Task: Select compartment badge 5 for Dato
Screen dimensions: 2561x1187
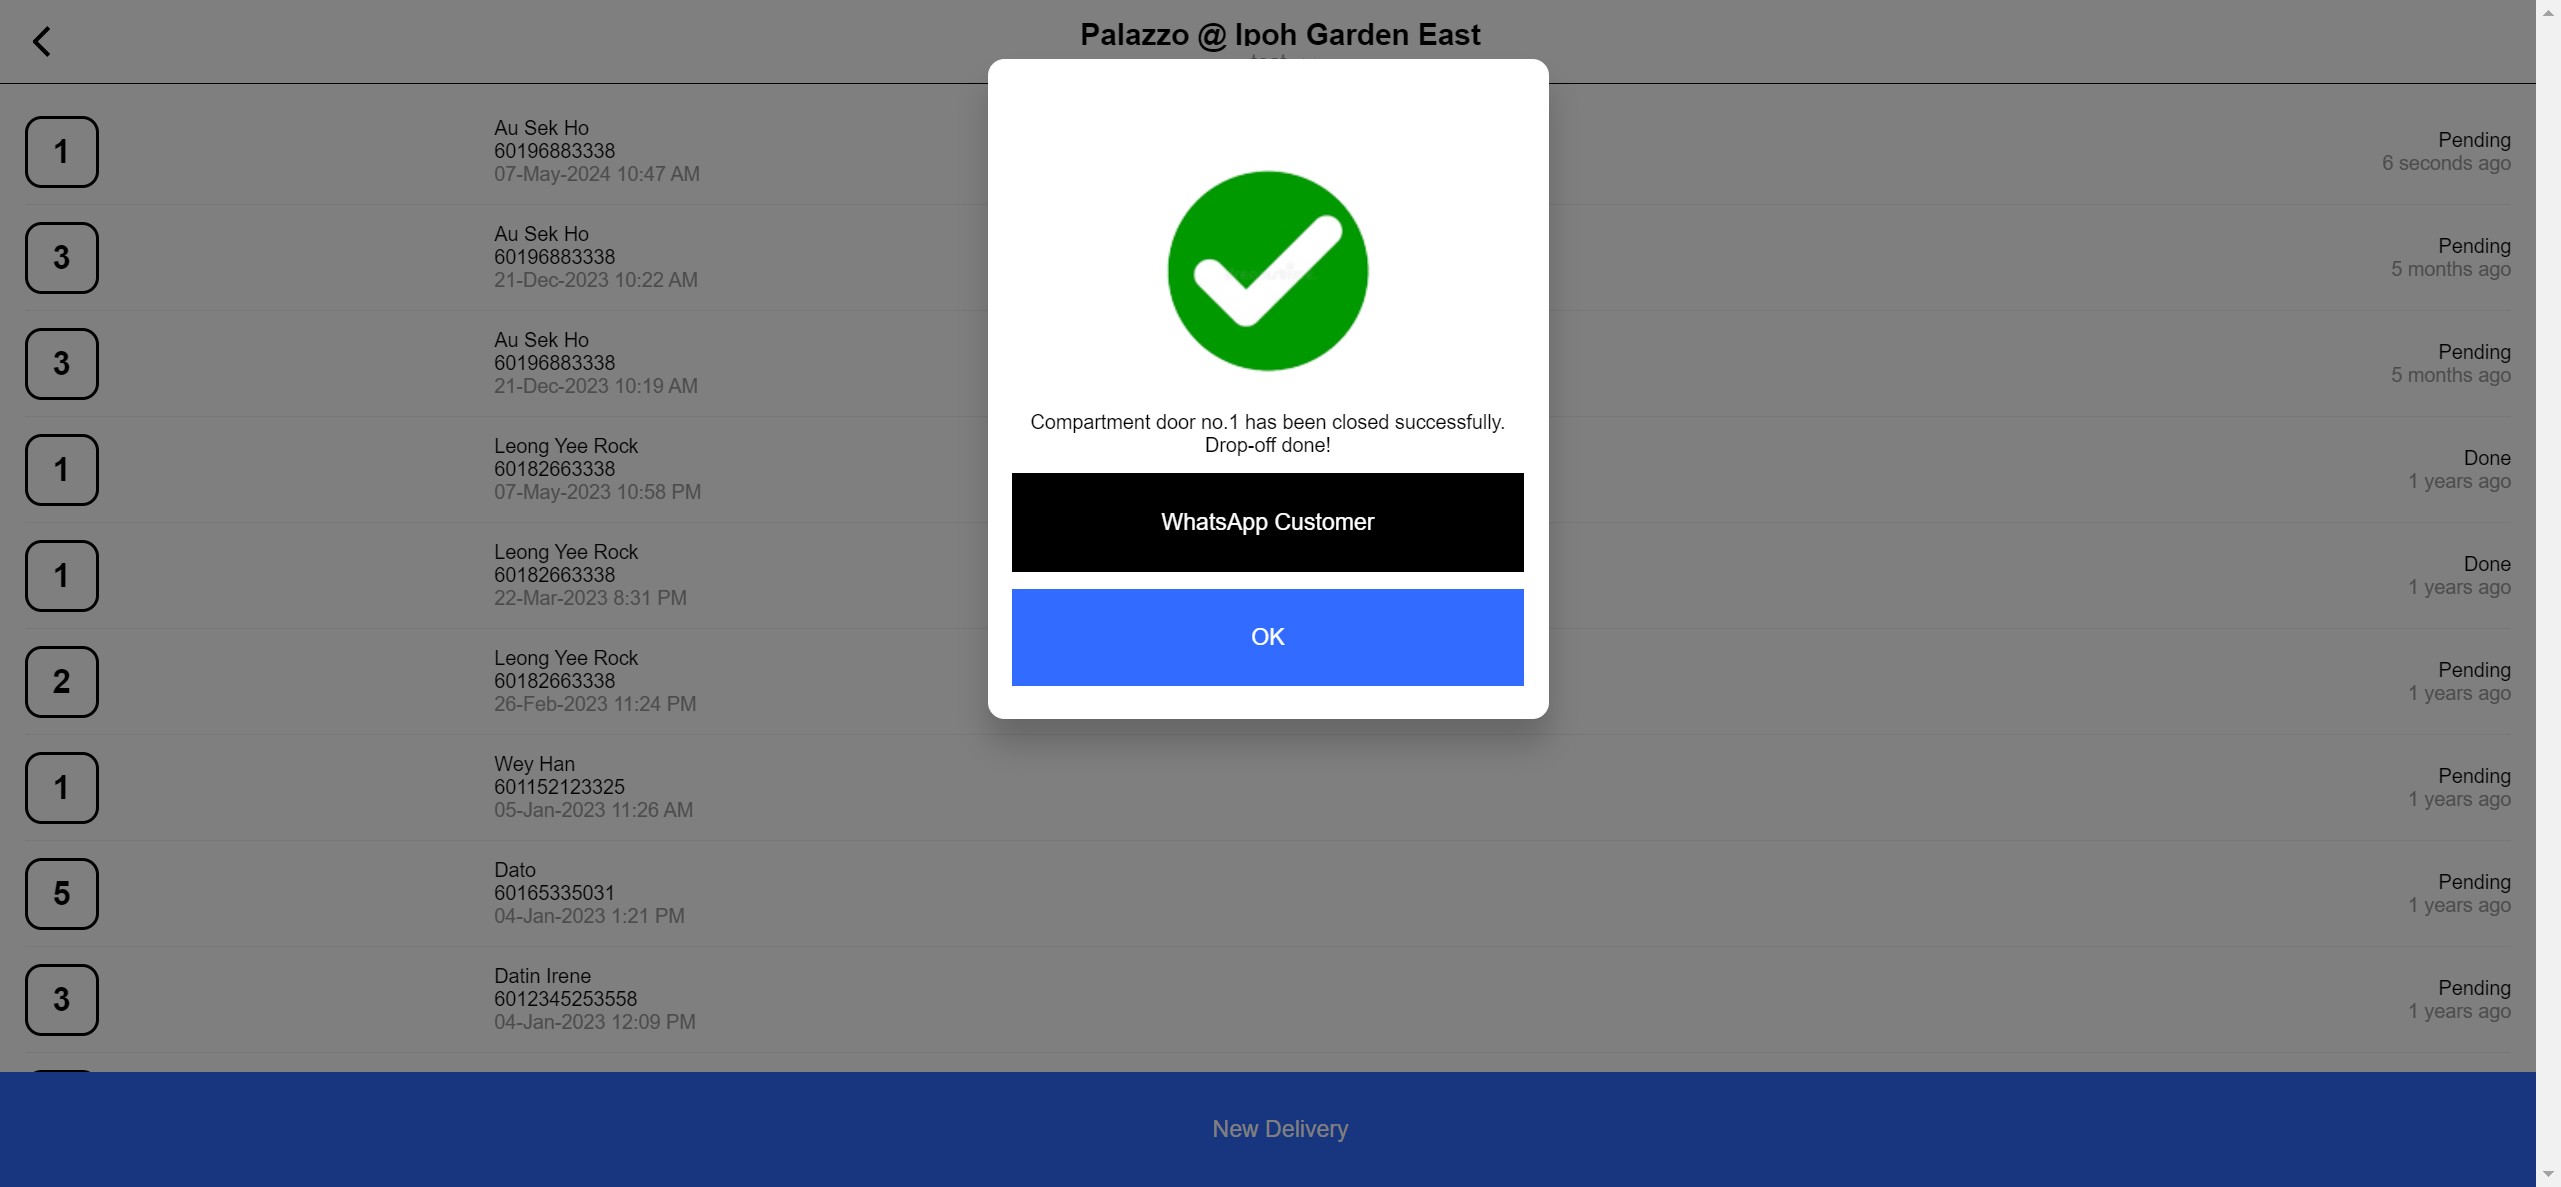Action: [x=61, y=893]
